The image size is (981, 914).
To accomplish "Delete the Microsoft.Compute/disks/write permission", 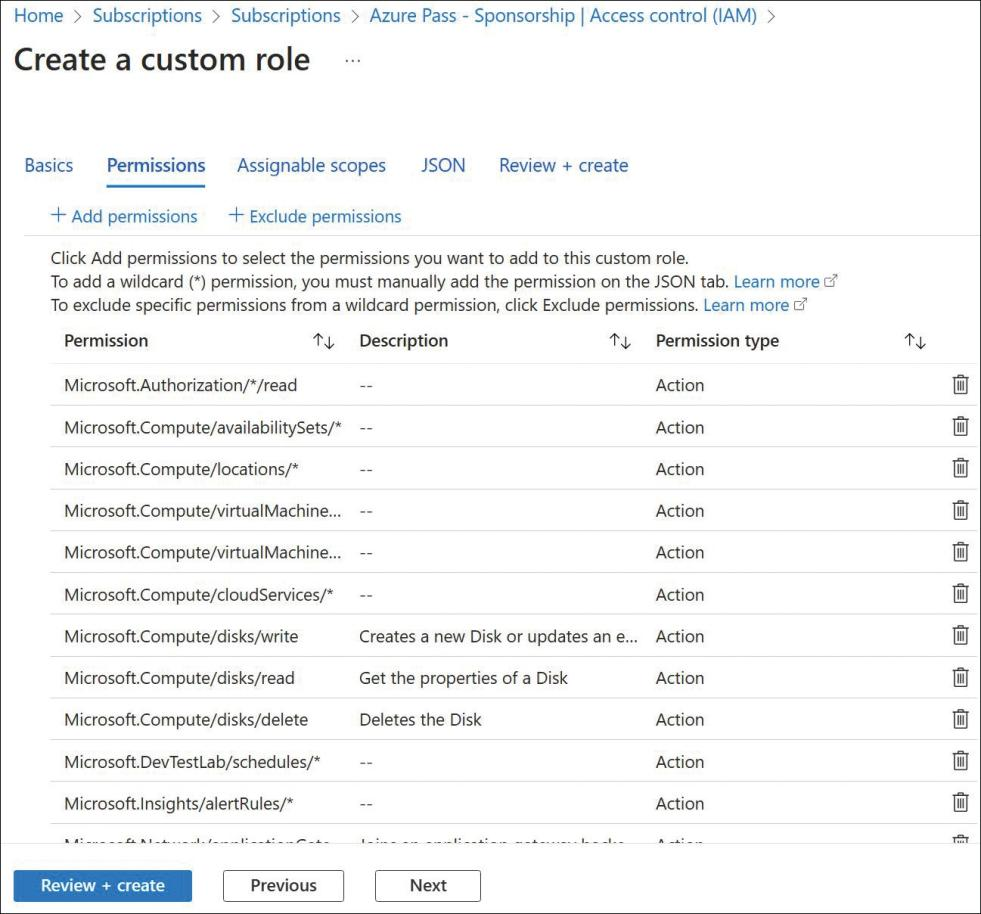I will click(960, 635).
